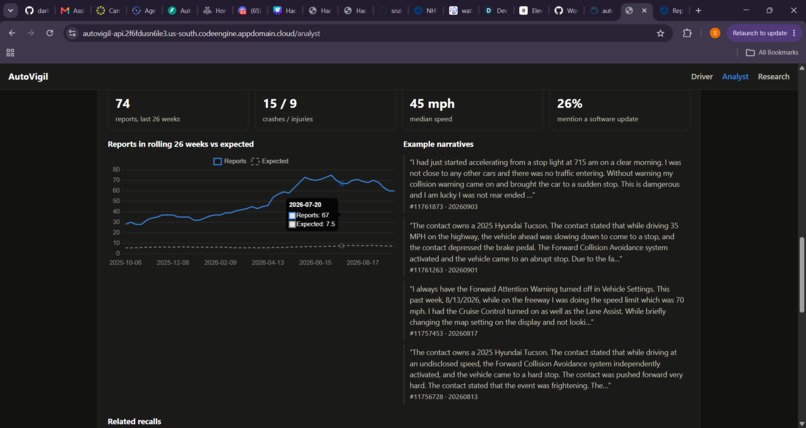This screenshot has height=428, width=806.
Task: Switch to the 'Age' tab
Action: coord(143,10)
